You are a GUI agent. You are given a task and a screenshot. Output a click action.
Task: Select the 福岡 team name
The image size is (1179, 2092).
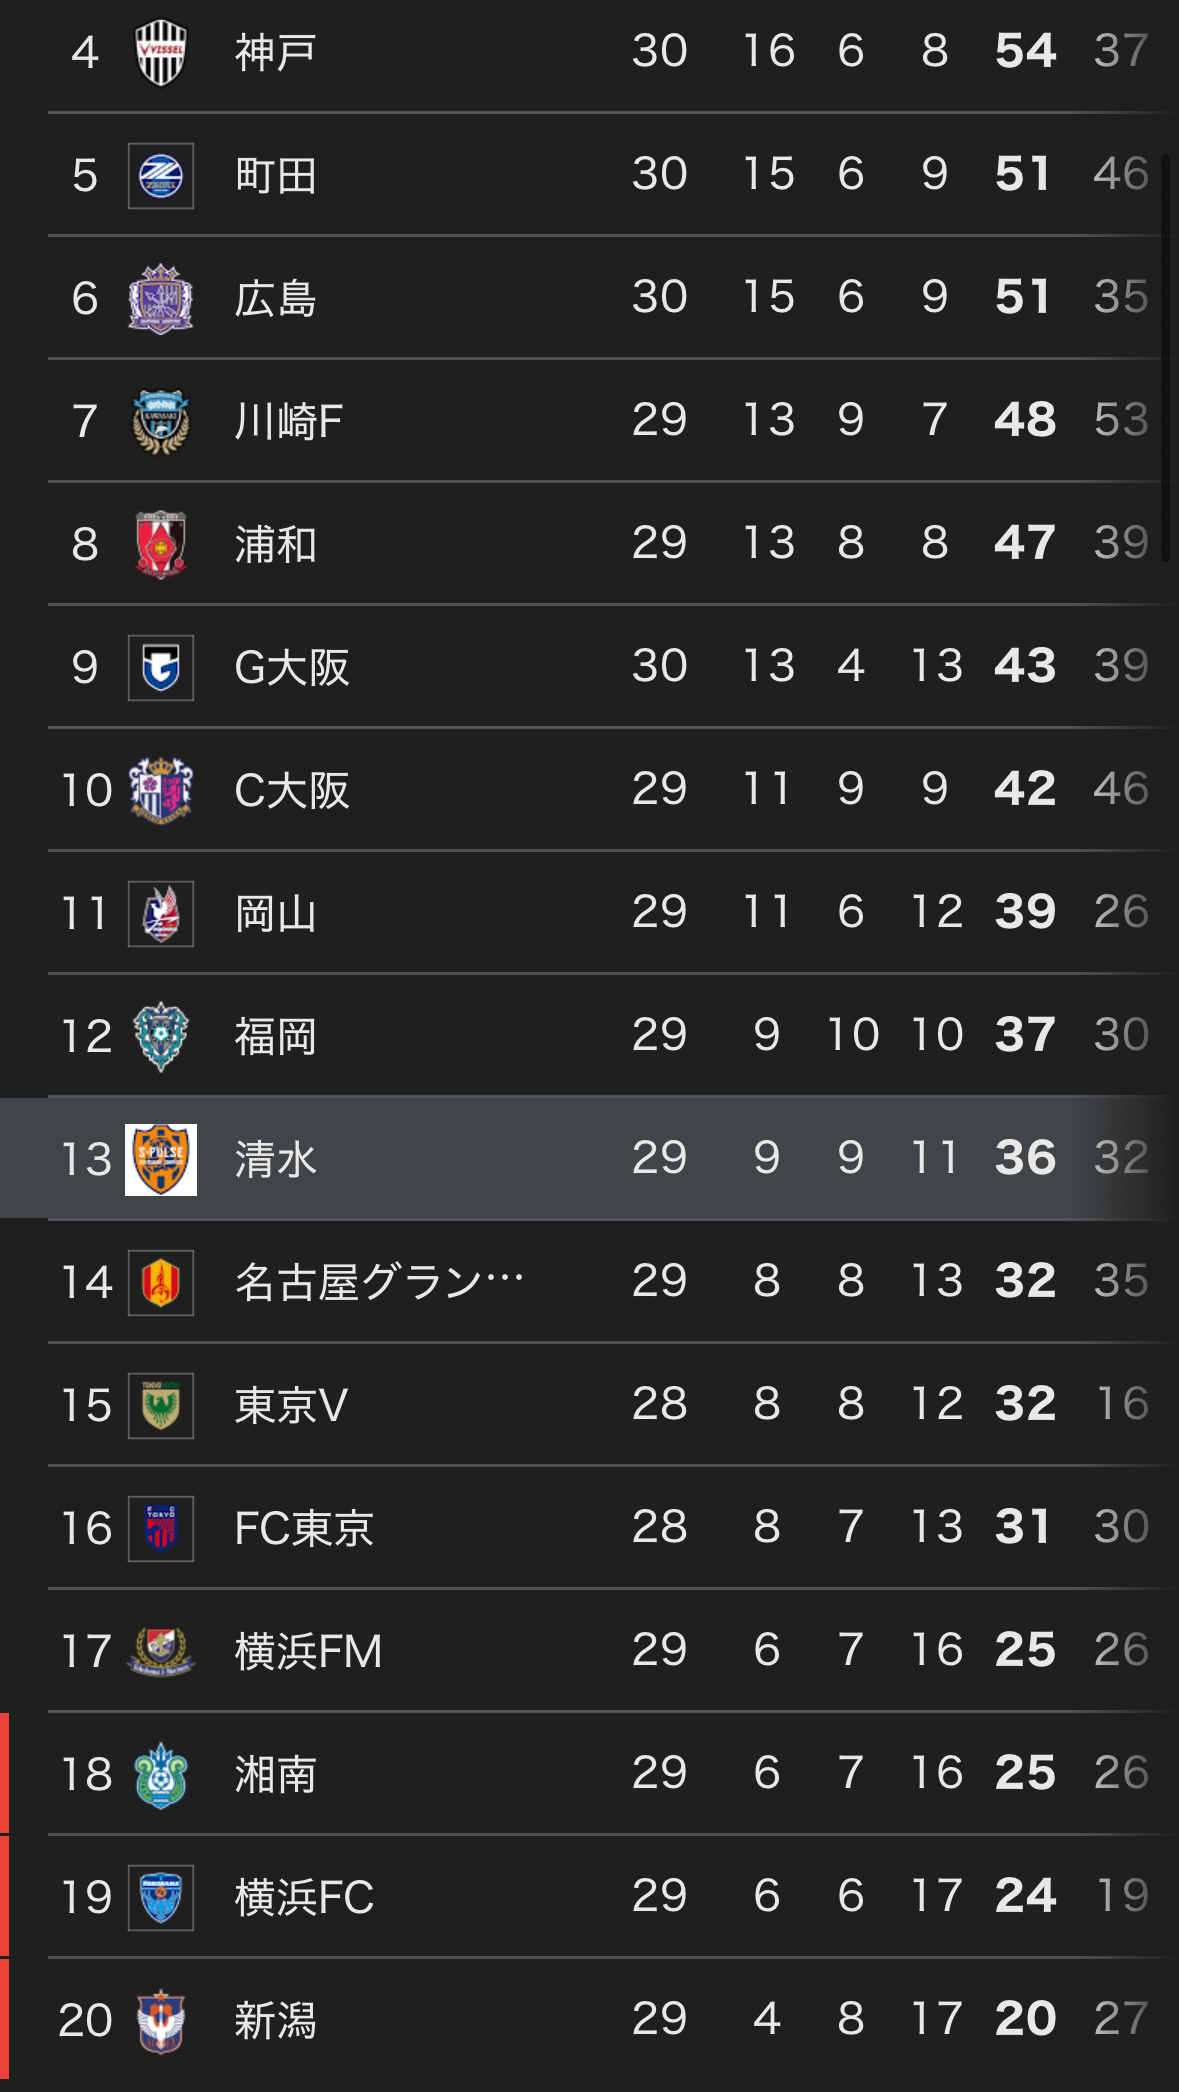276,1037
